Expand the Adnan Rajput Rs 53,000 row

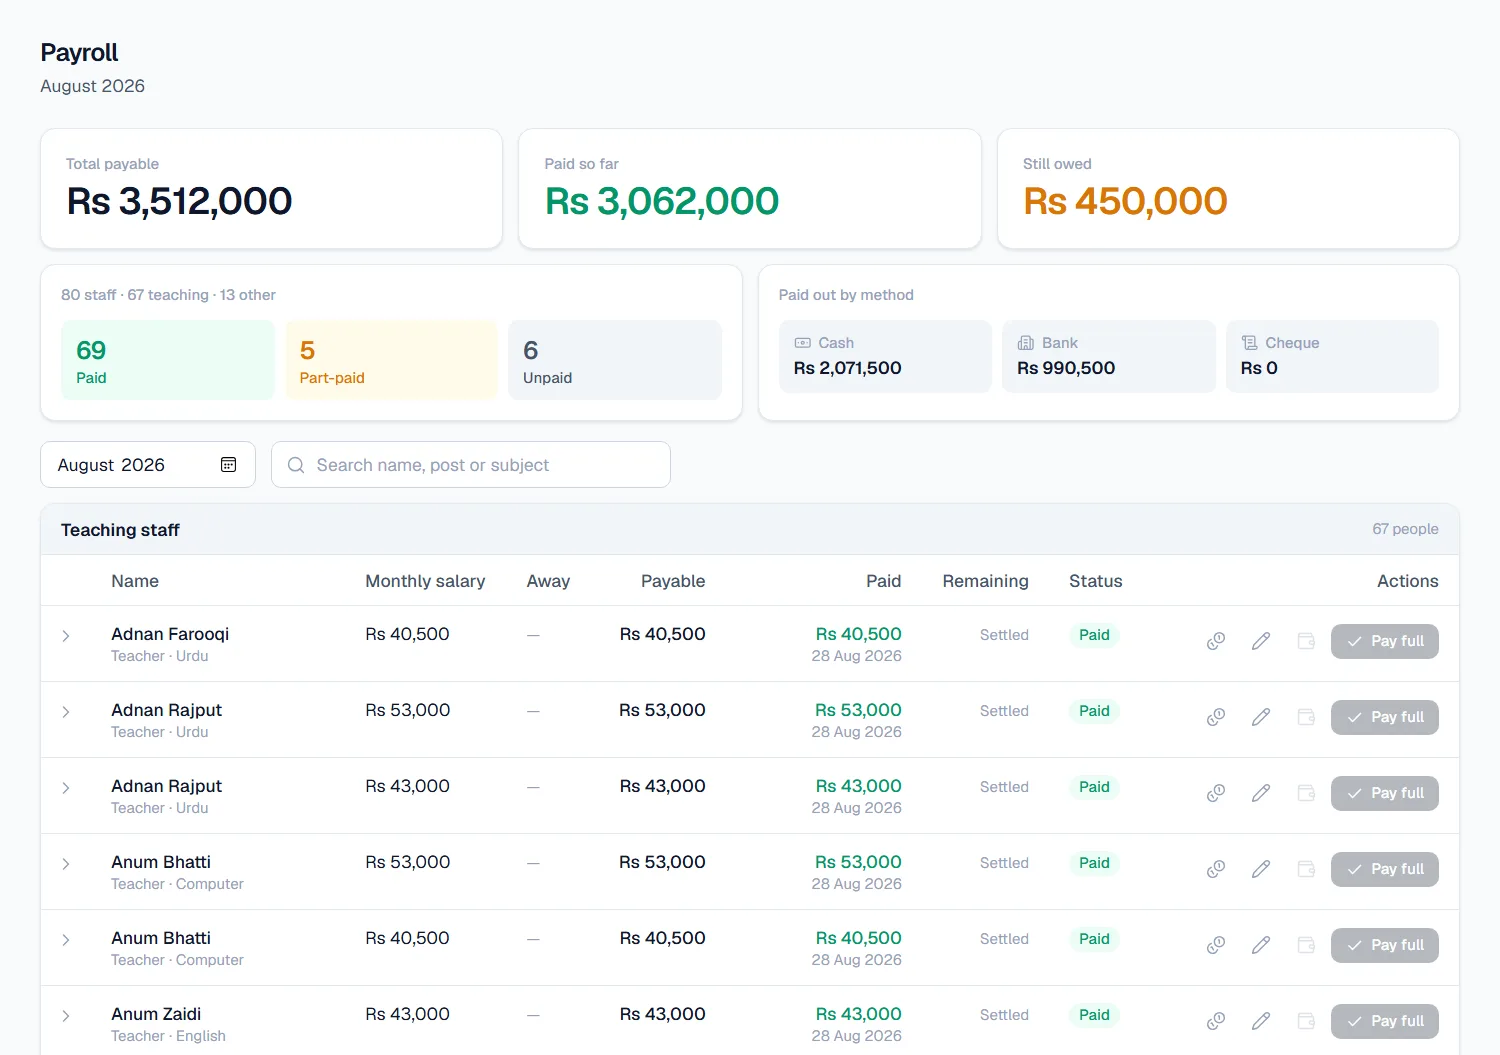pyautogui.click(x=66, y=712)
